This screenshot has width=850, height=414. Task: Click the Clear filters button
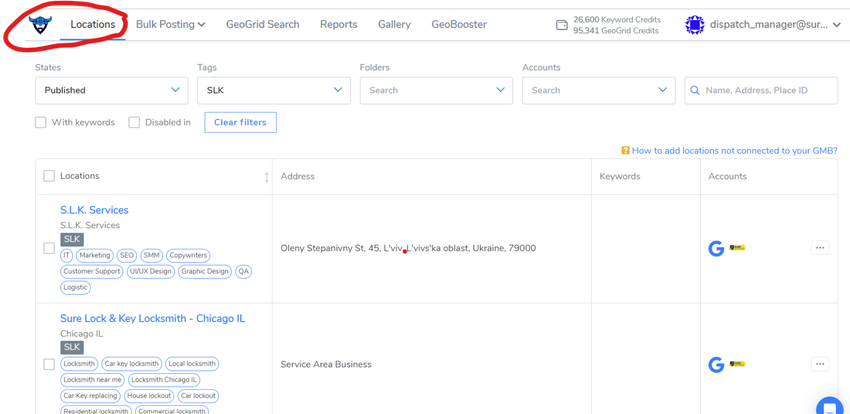240,122
